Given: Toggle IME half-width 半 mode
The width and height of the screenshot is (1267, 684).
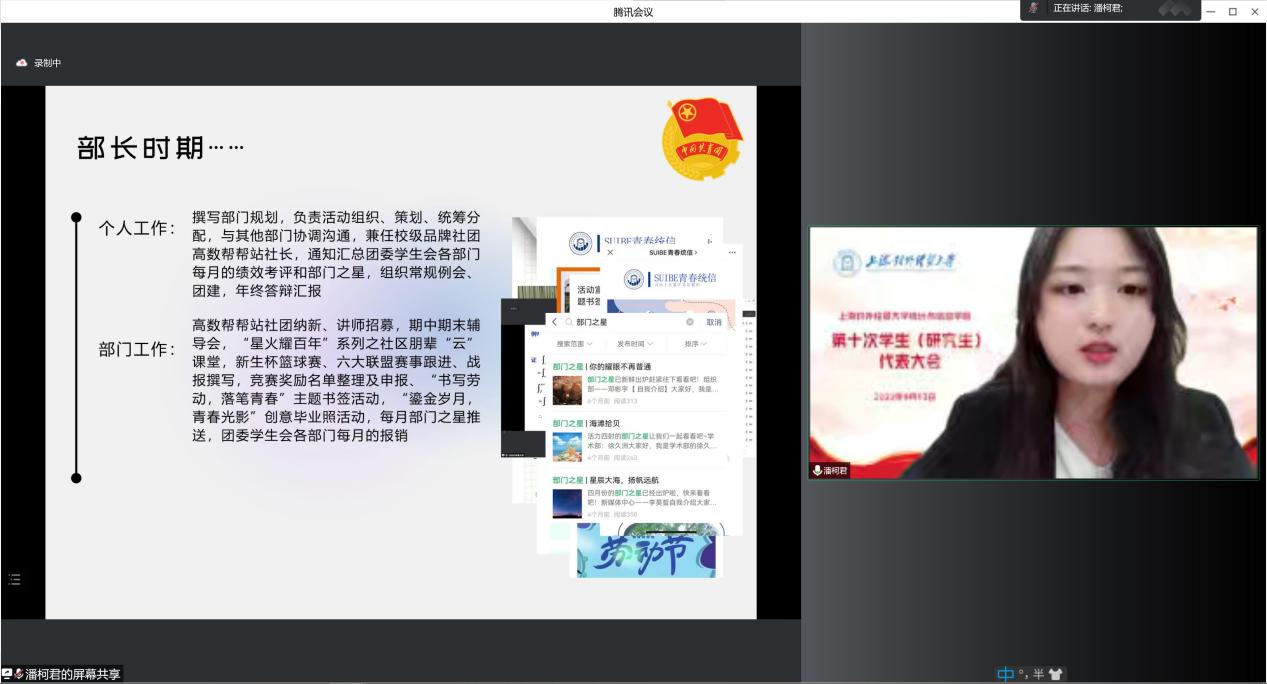Looking at the screenshot, I should (1038, 674).
